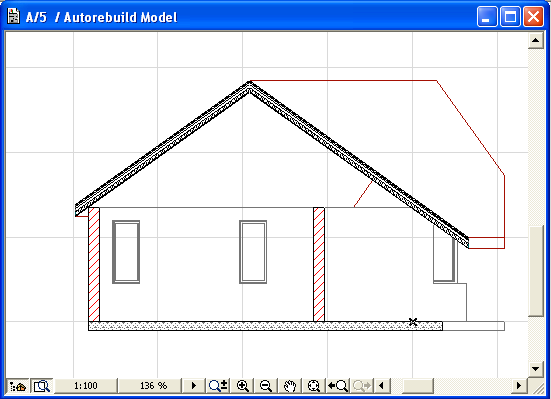Select the left red-hatched wall section
551x399 pixels.
[x=94, y=264]
